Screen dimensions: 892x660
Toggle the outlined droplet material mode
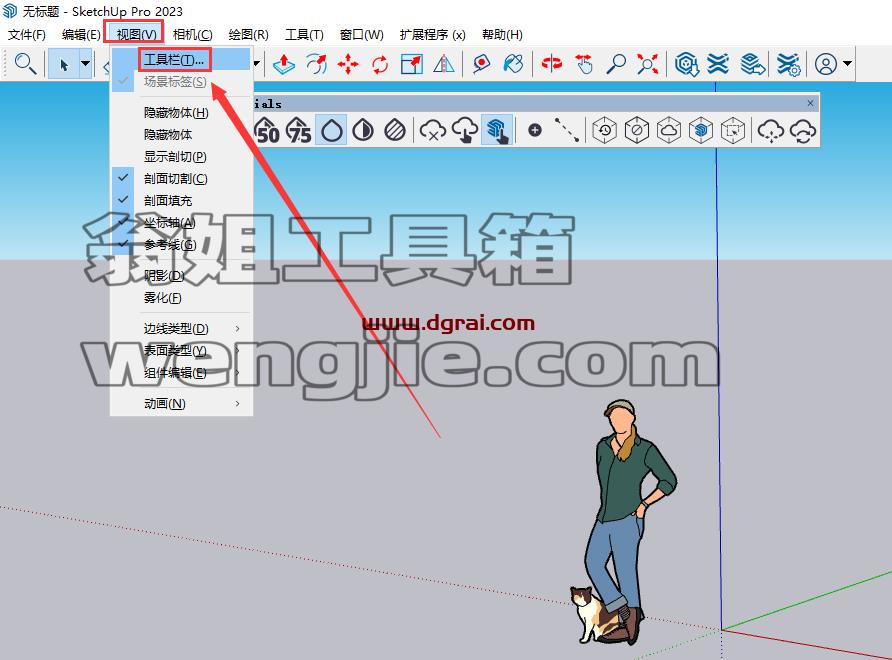coord(332,130)
